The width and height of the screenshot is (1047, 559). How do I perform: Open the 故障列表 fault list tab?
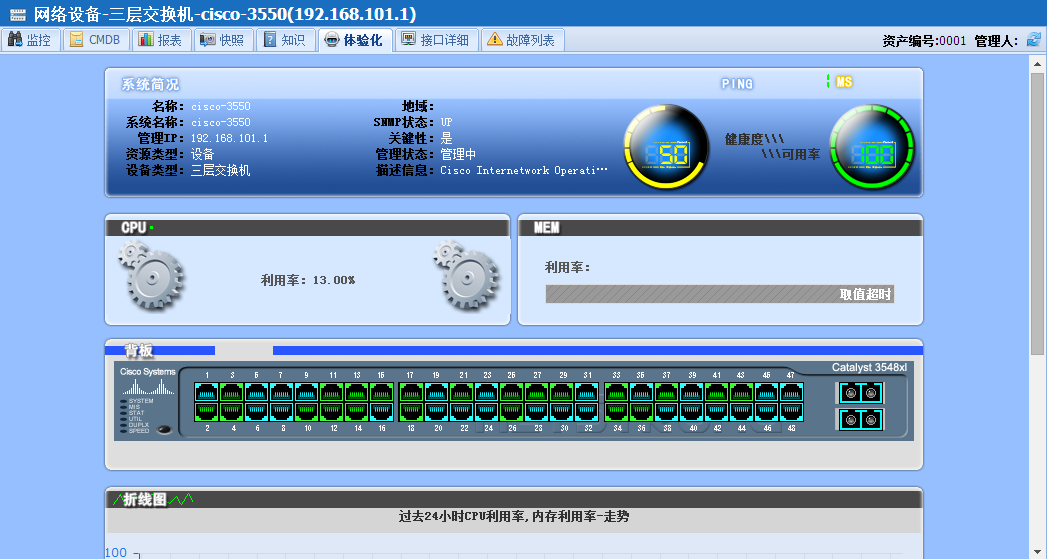pyautogui.click(x=522, y=40)
